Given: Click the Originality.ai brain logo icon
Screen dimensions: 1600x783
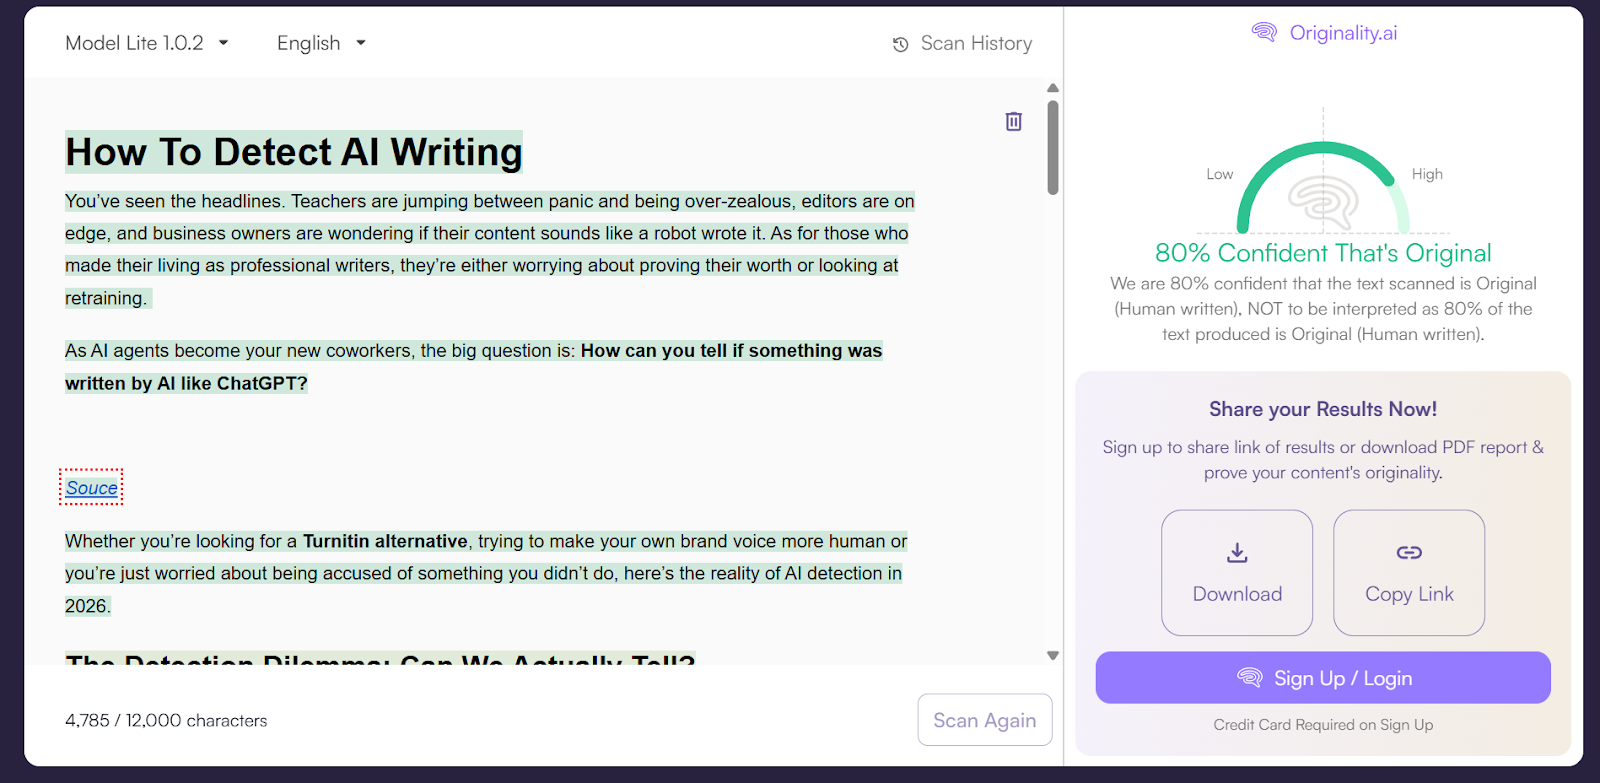Looking at the screenshot, I should 1264,32.
